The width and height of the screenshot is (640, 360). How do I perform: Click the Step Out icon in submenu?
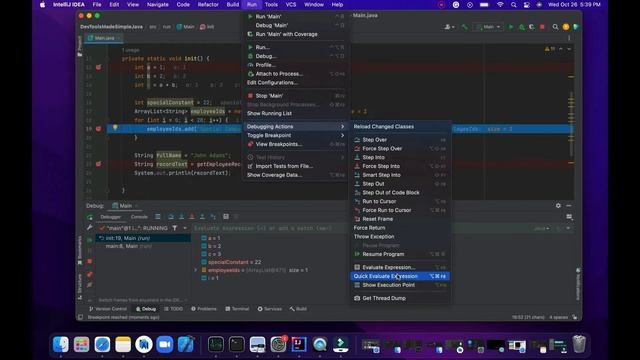[357, 184]
